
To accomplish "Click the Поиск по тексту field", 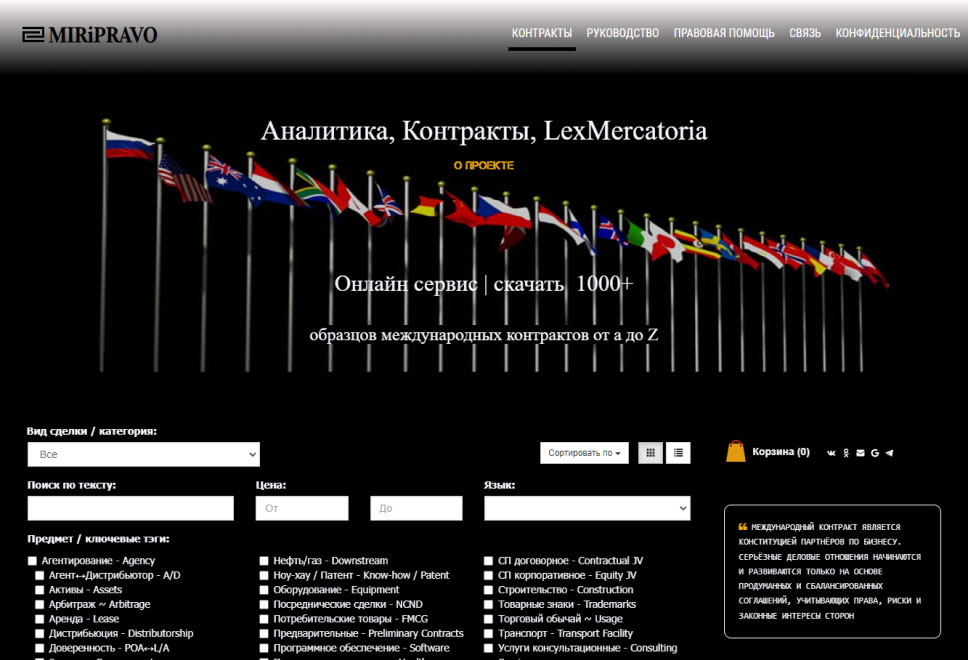I will (130, 509).
